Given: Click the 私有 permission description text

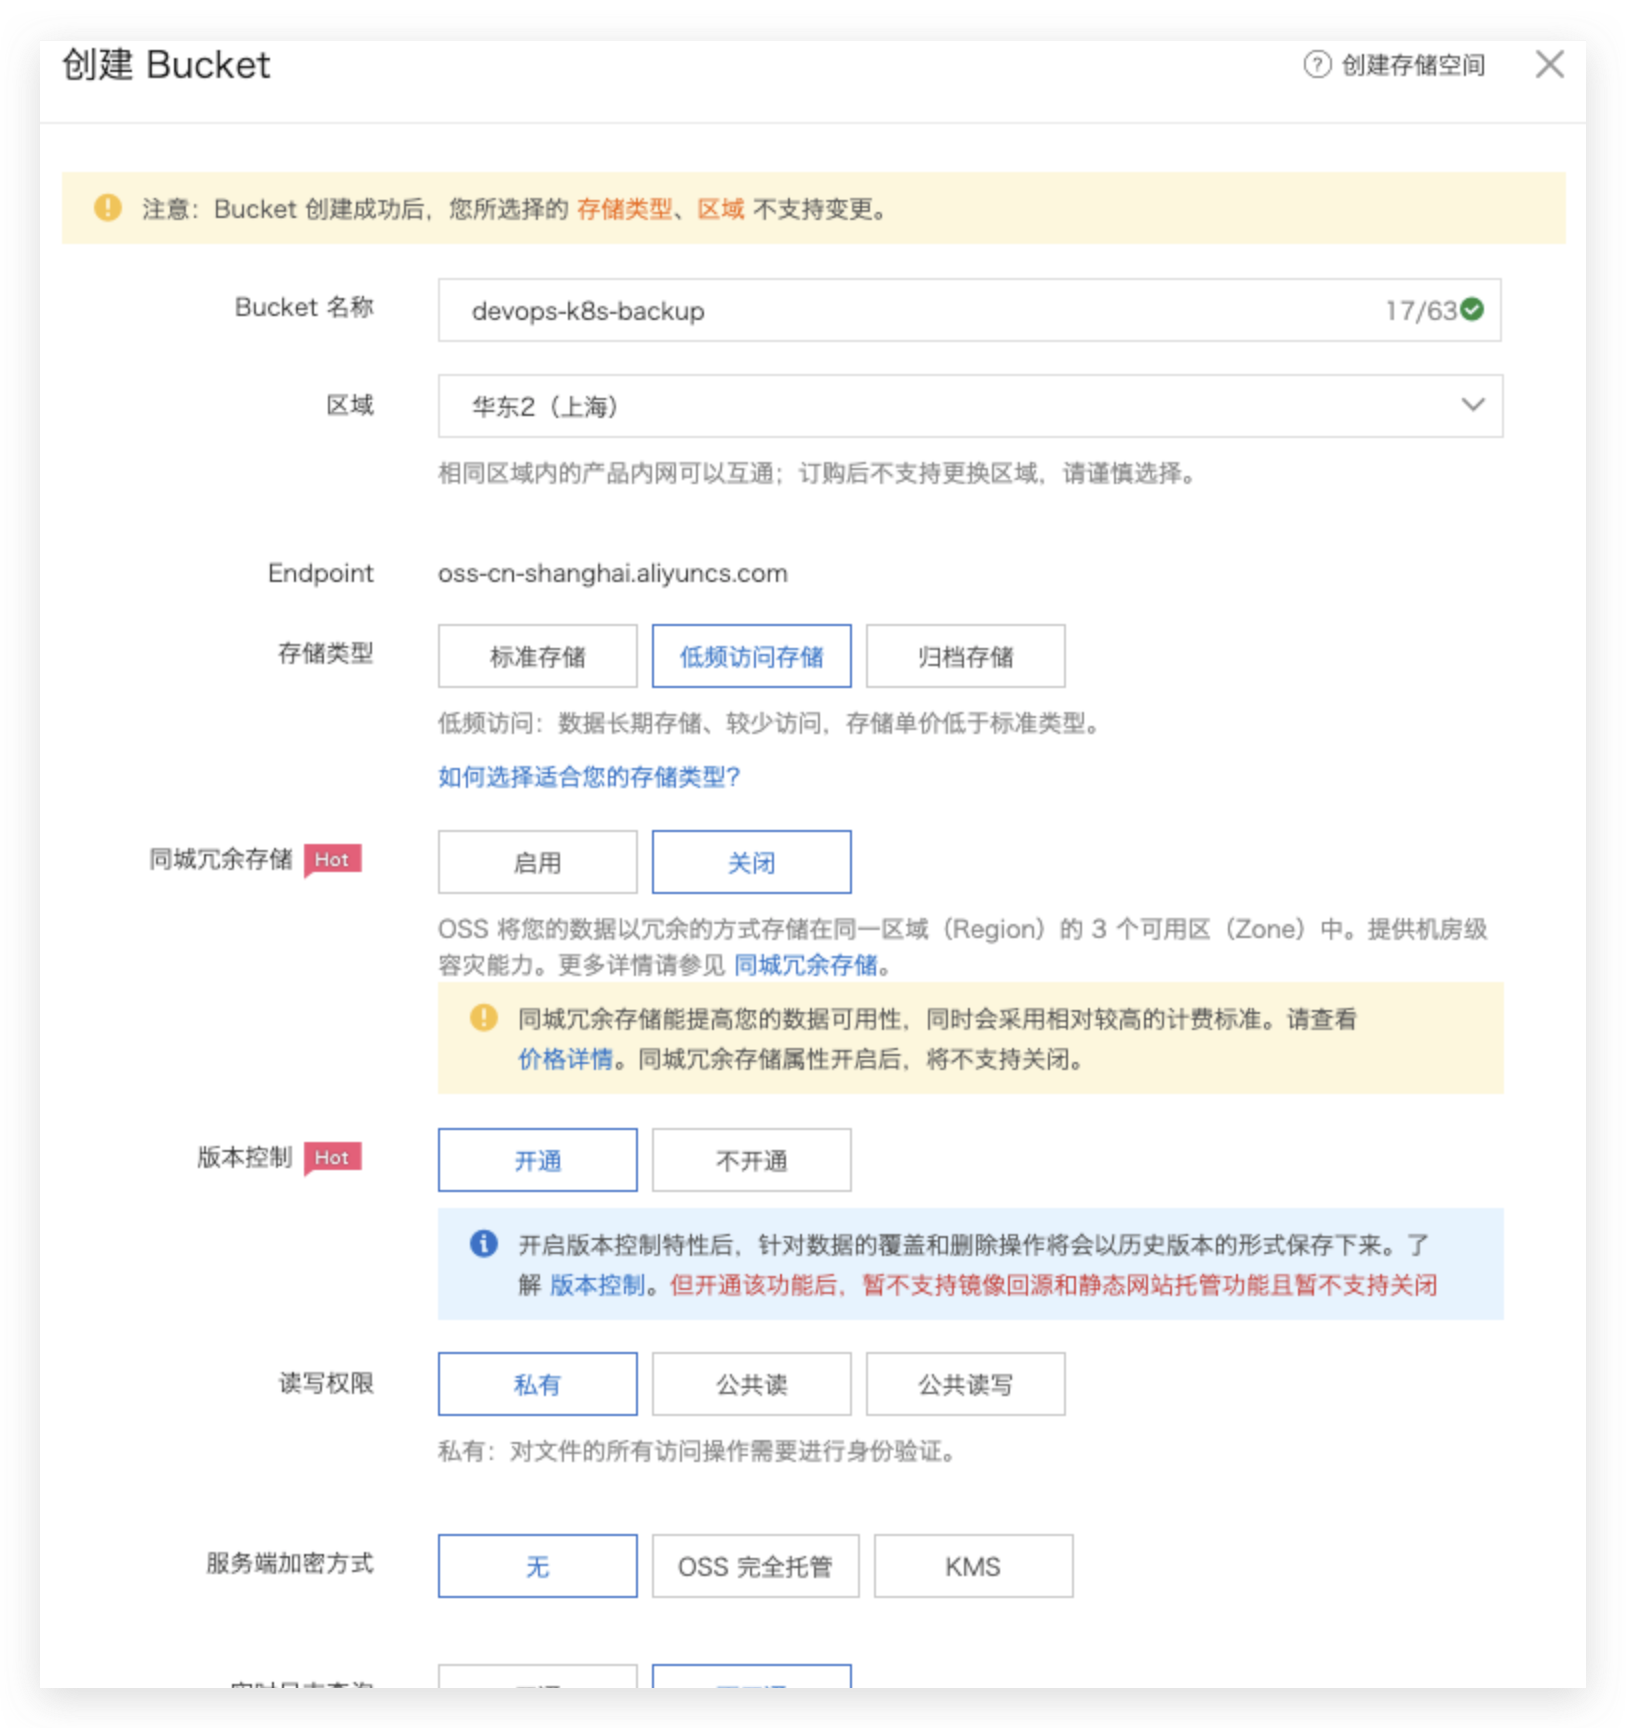Looking at the screenshot, I should pos(697,1451).
